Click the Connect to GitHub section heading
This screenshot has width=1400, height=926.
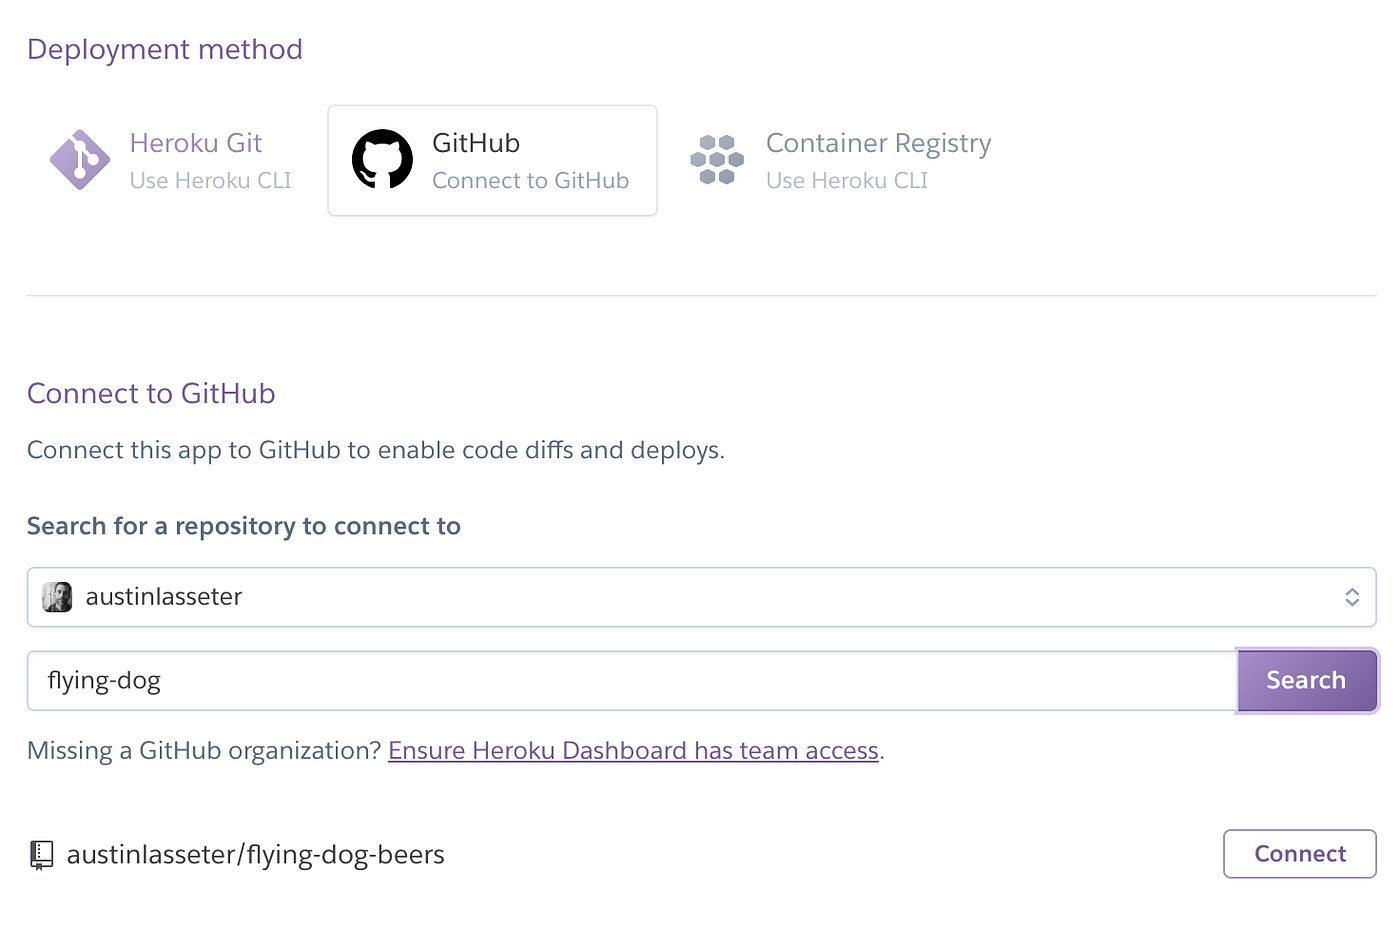[151, 394]
